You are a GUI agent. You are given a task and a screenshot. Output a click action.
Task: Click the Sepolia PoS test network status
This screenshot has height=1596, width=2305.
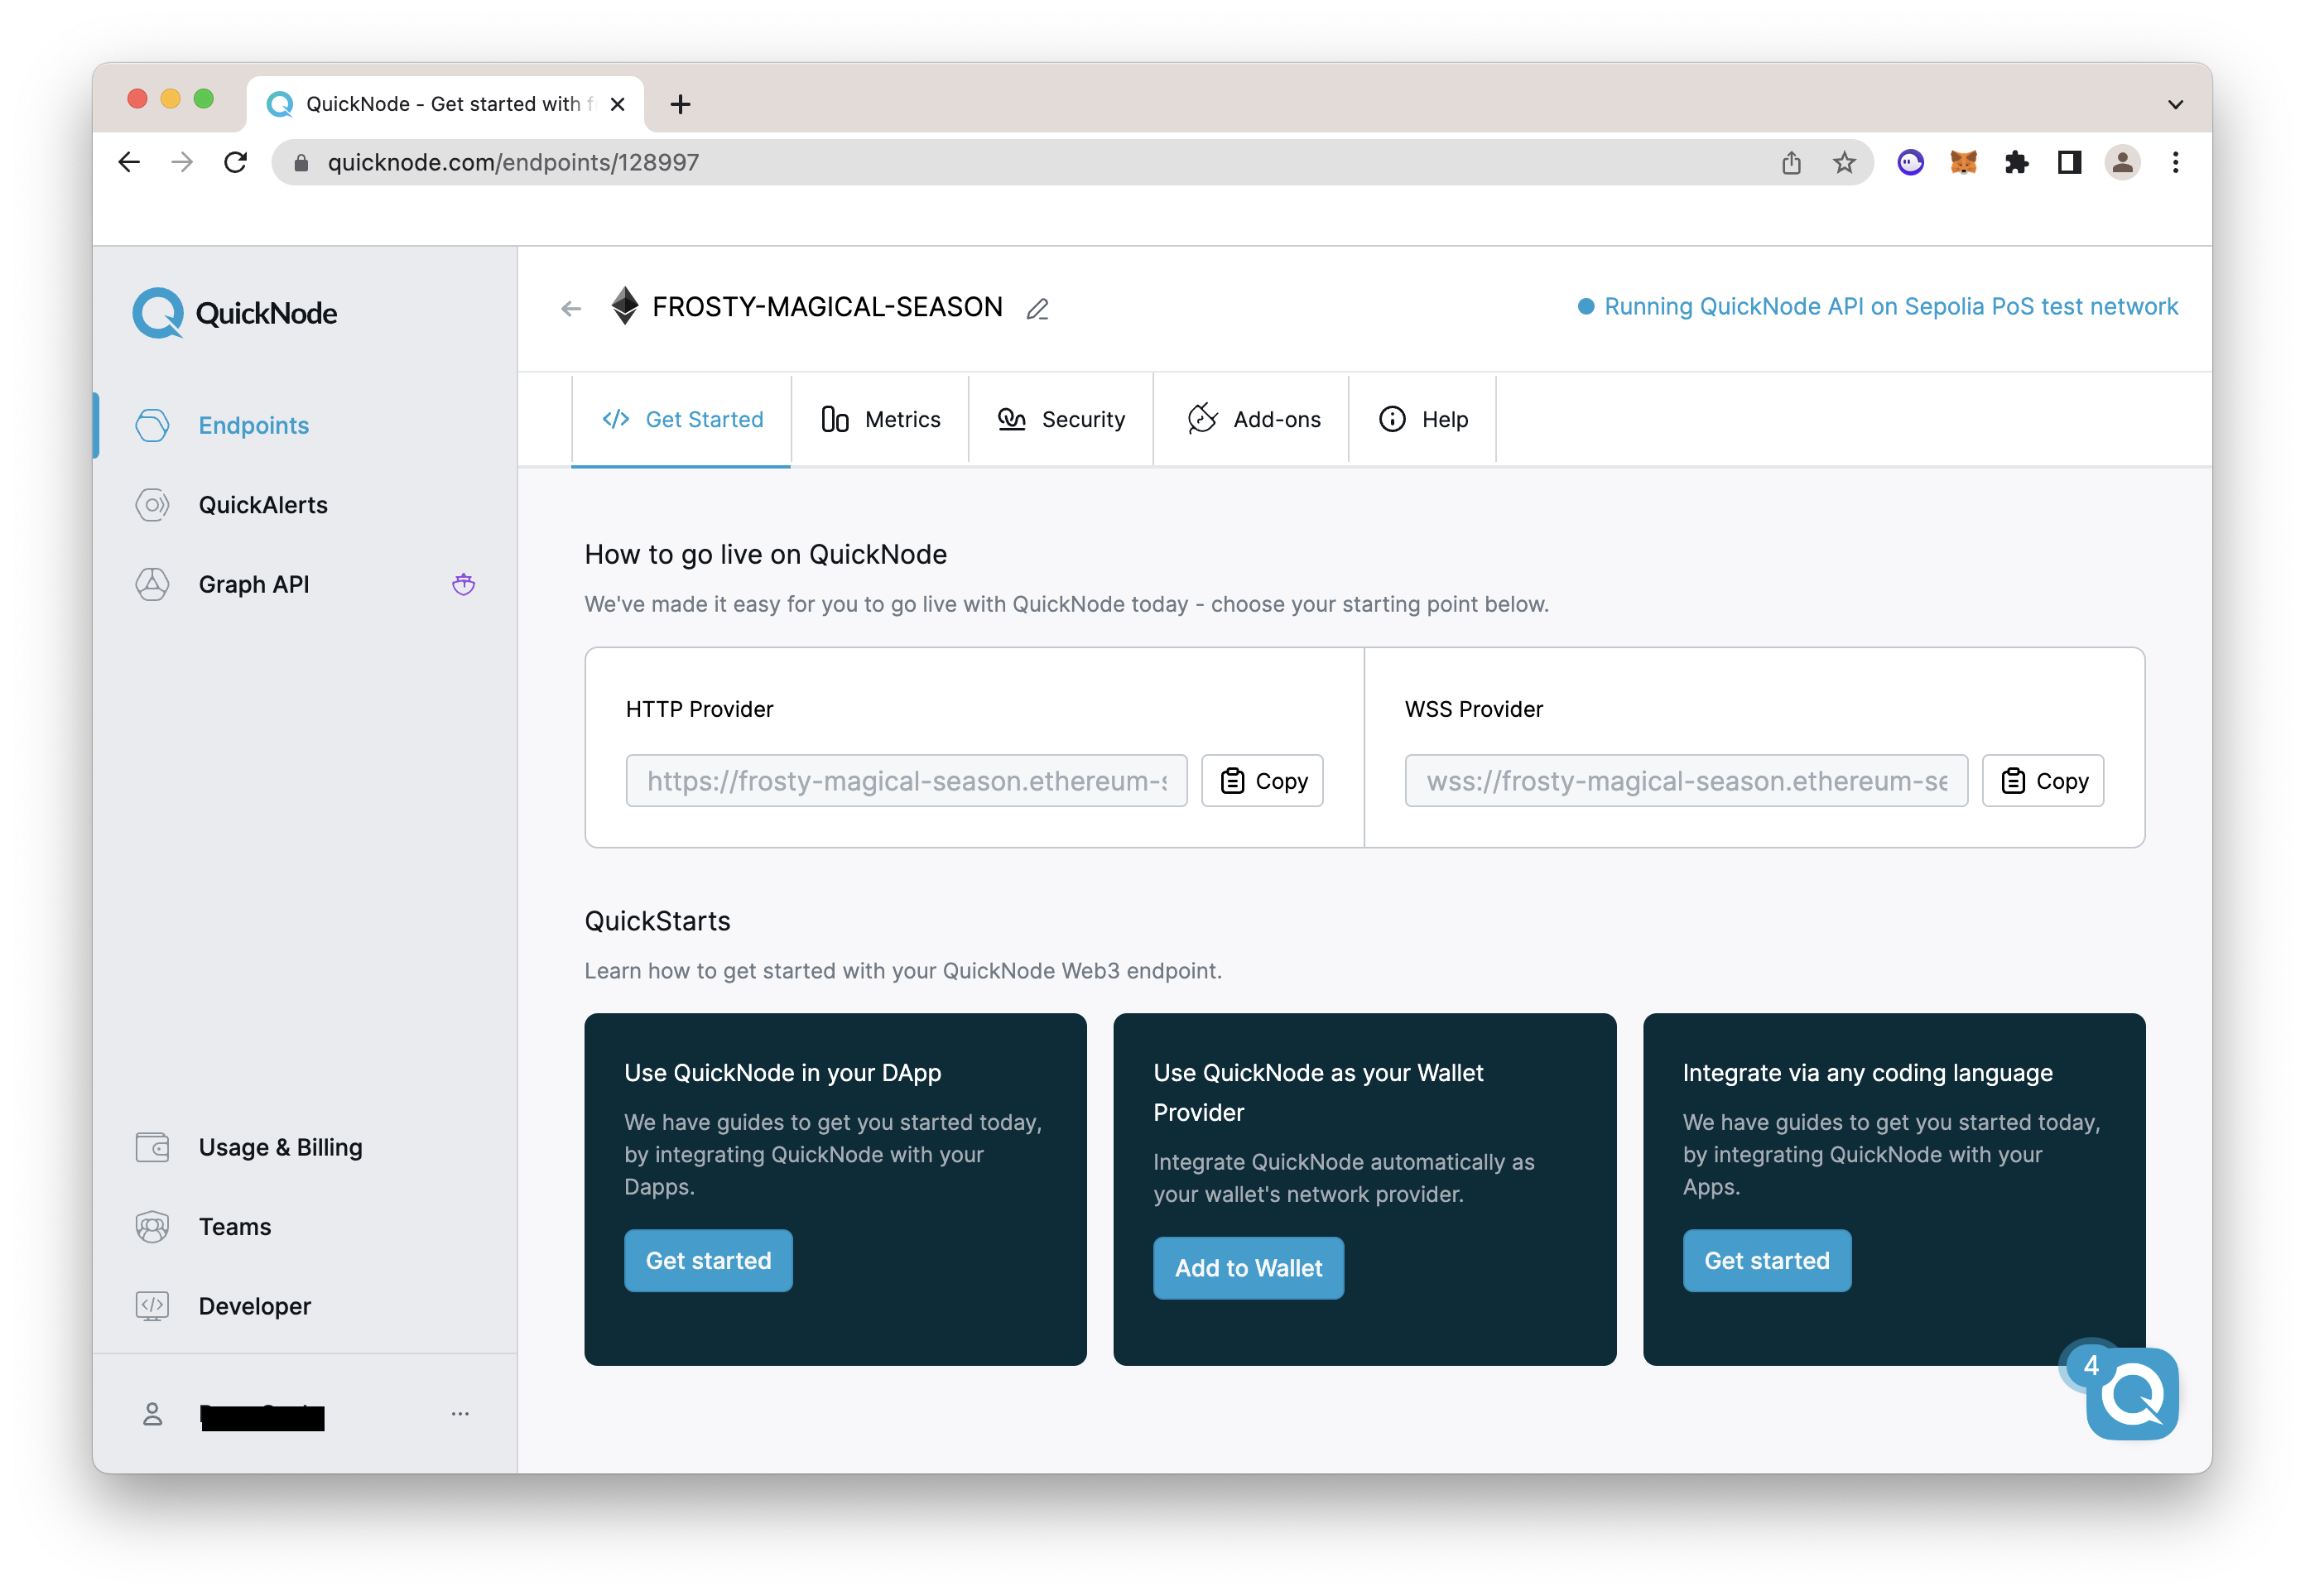pyautogui.click(x=1877, y=306)
